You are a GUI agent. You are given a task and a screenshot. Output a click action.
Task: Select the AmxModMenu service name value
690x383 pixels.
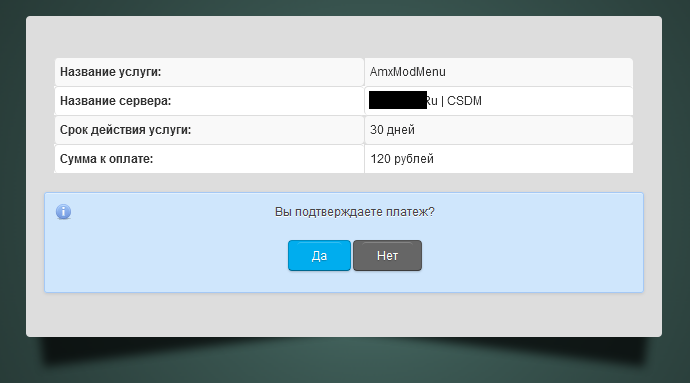pyautogui.click(x=407, y=72)
